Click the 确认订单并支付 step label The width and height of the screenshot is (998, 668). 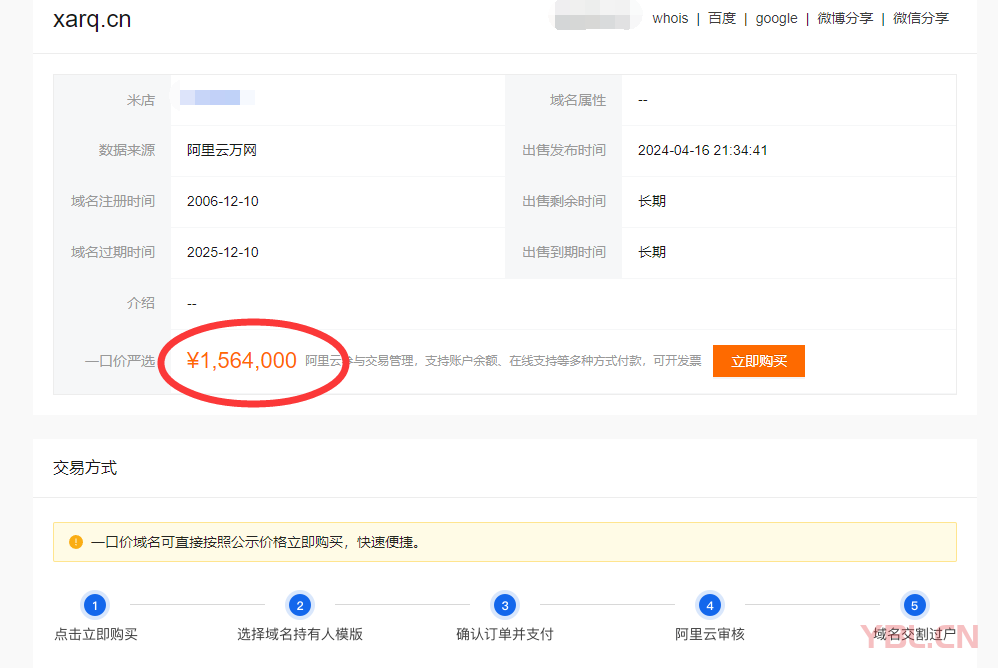tap(505, 634)
